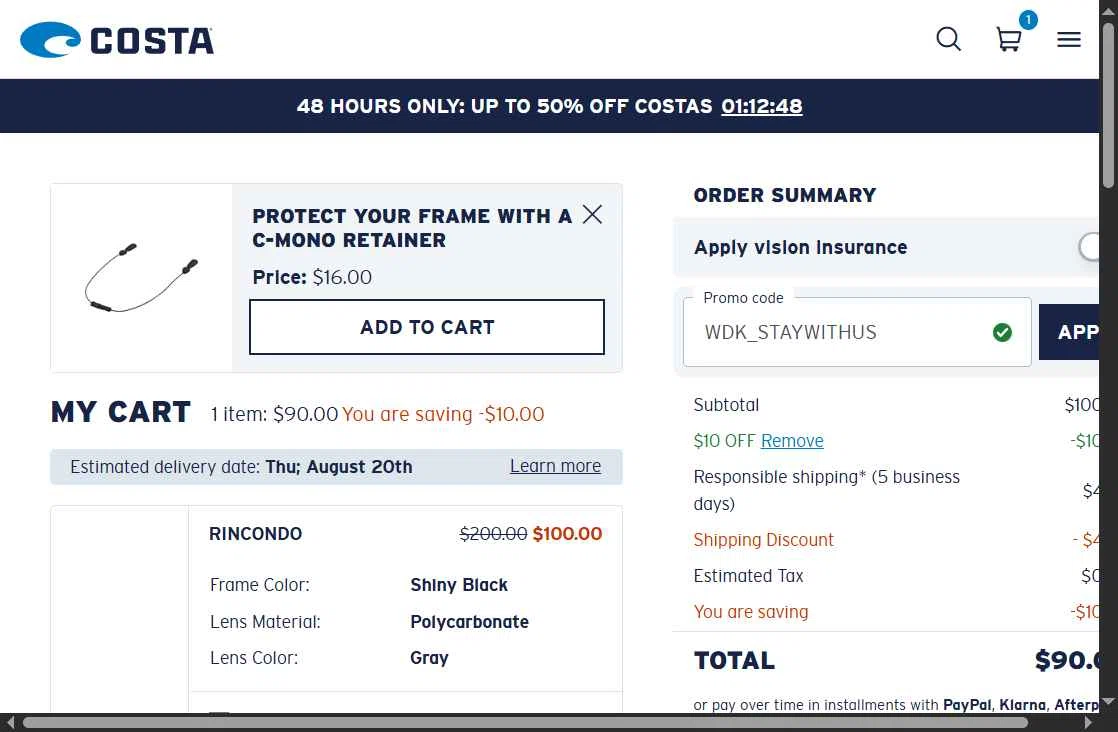Open Learn more about delivery date
This screenshot has height=732, width=1118.
click(x=555, y=466)
